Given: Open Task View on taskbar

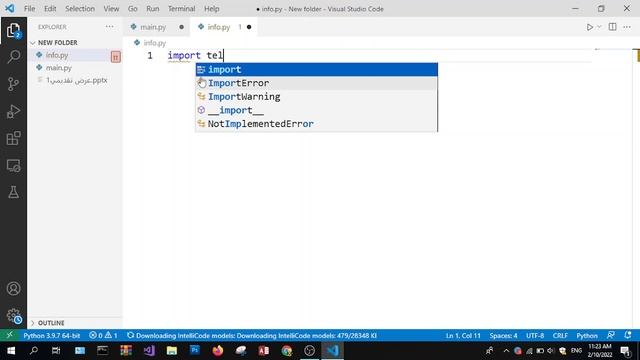Looking at the screenshot, I should tap(56, 351).
